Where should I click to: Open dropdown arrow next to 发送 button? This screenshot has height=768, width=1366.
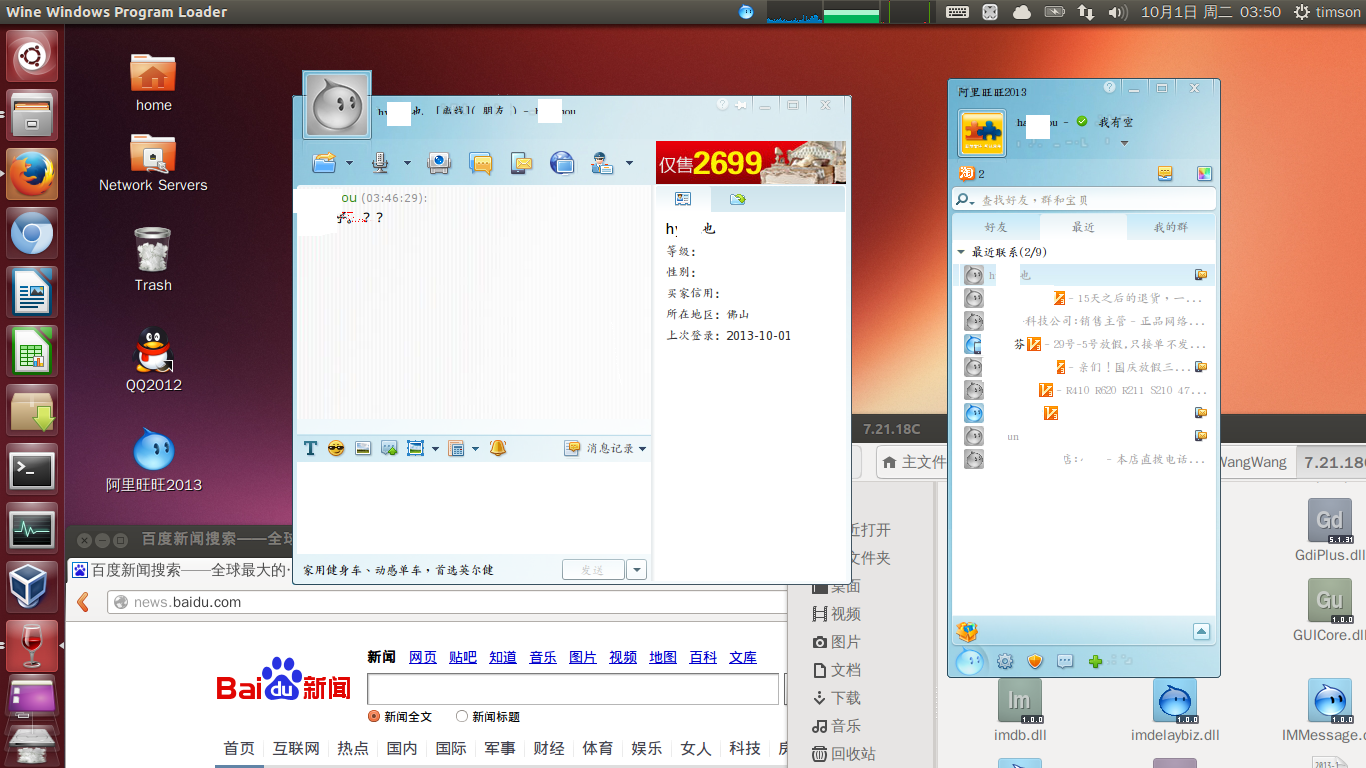[636, 570]
